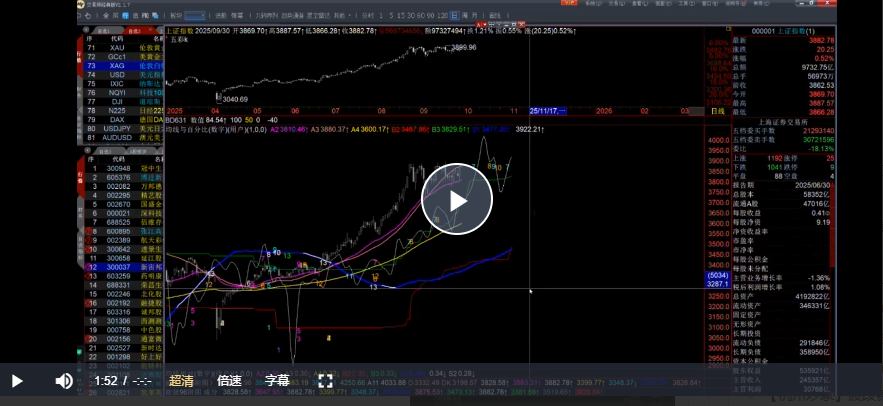Screen dimensions: 883x406
Task: Mute the video with the speaker icon
Action: click(63, 381)
